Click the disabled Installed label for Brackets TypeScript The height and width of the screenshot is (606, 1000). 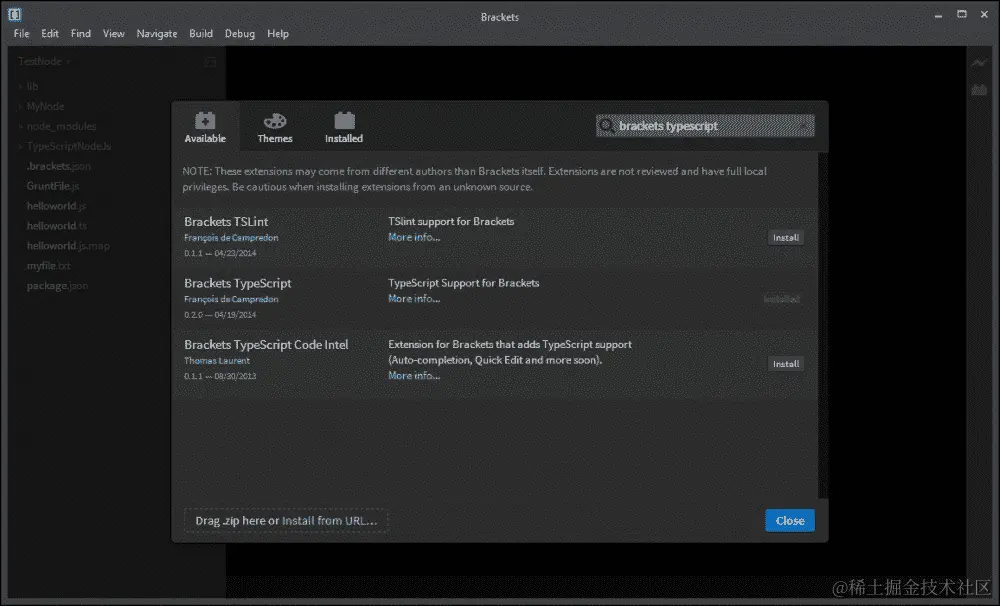[x=782, y=299]
